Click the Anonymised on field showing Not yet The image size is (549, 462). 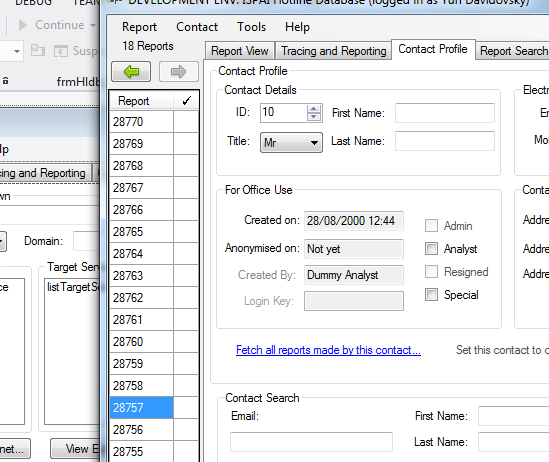(354, 249)
